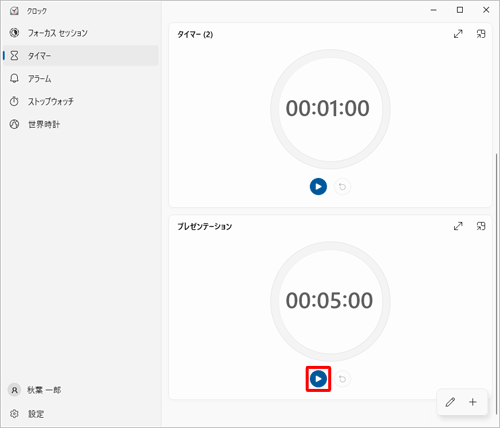500x428 pixels.
Task: Keep タイマー (2) on top icon
Action: click(481, 34)
